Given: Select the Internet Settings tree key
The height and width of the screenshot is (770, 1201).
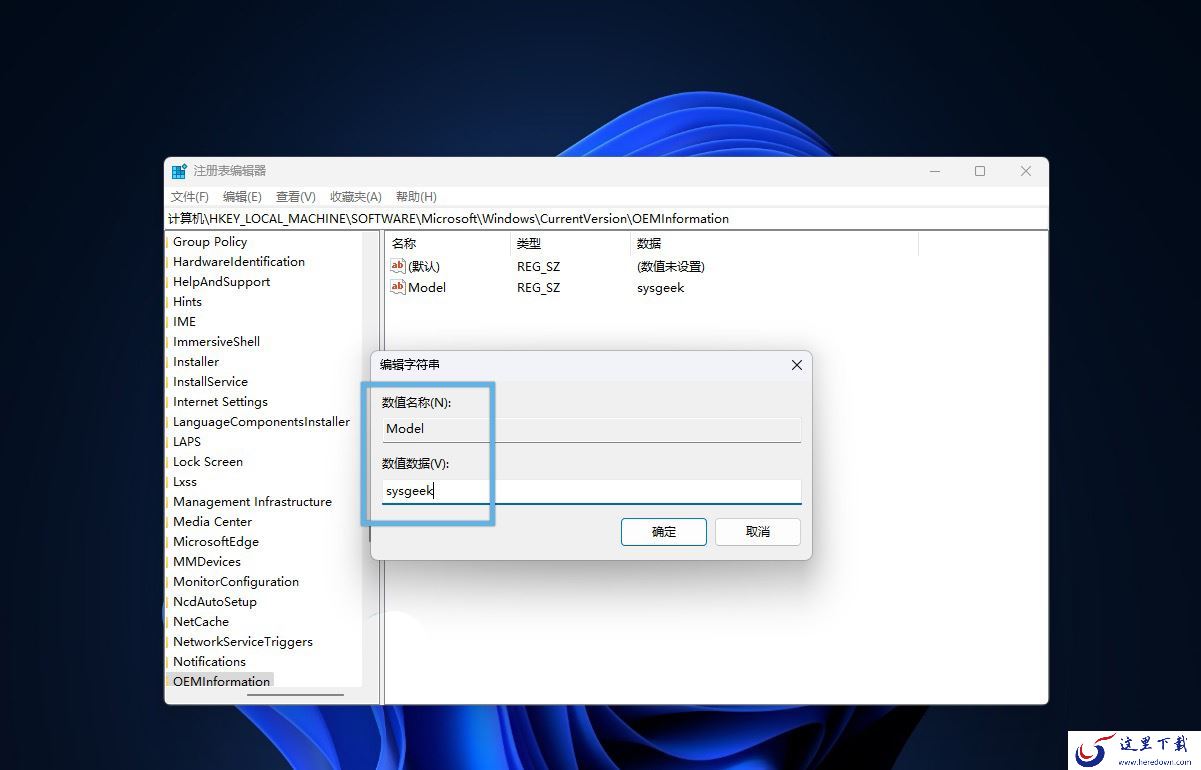Looking at the screenshot, I should [220, 402].
